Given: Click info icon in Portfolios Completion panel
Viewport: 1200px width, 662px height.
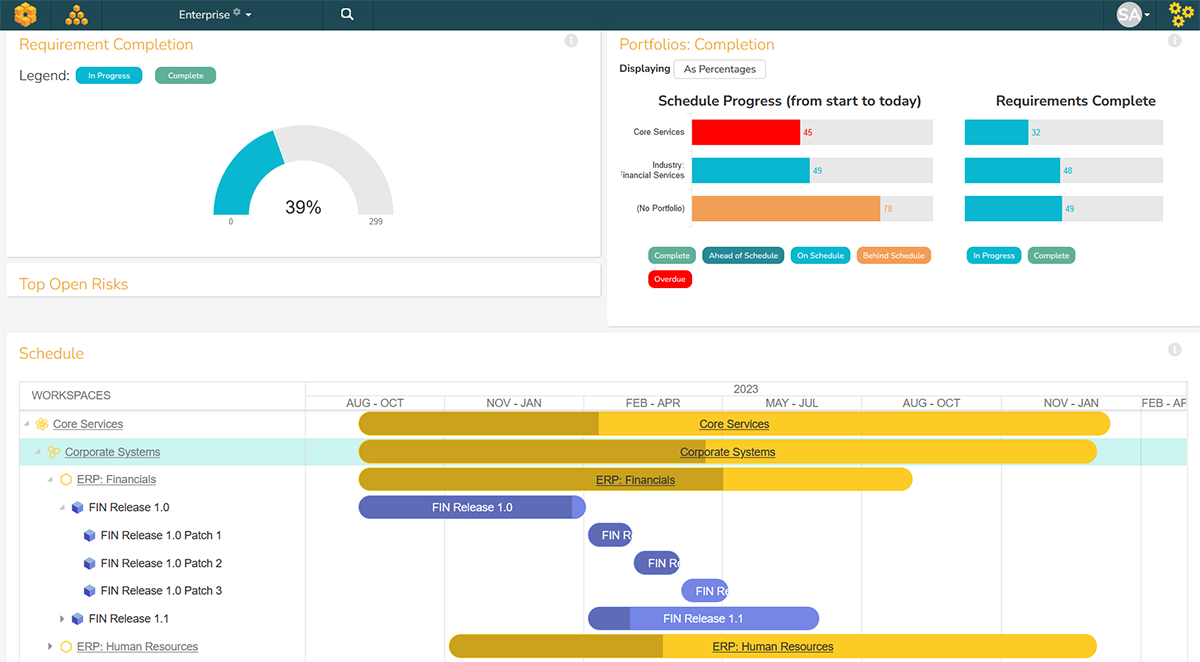Looking at the screenshot, I should pos(1175,41).
